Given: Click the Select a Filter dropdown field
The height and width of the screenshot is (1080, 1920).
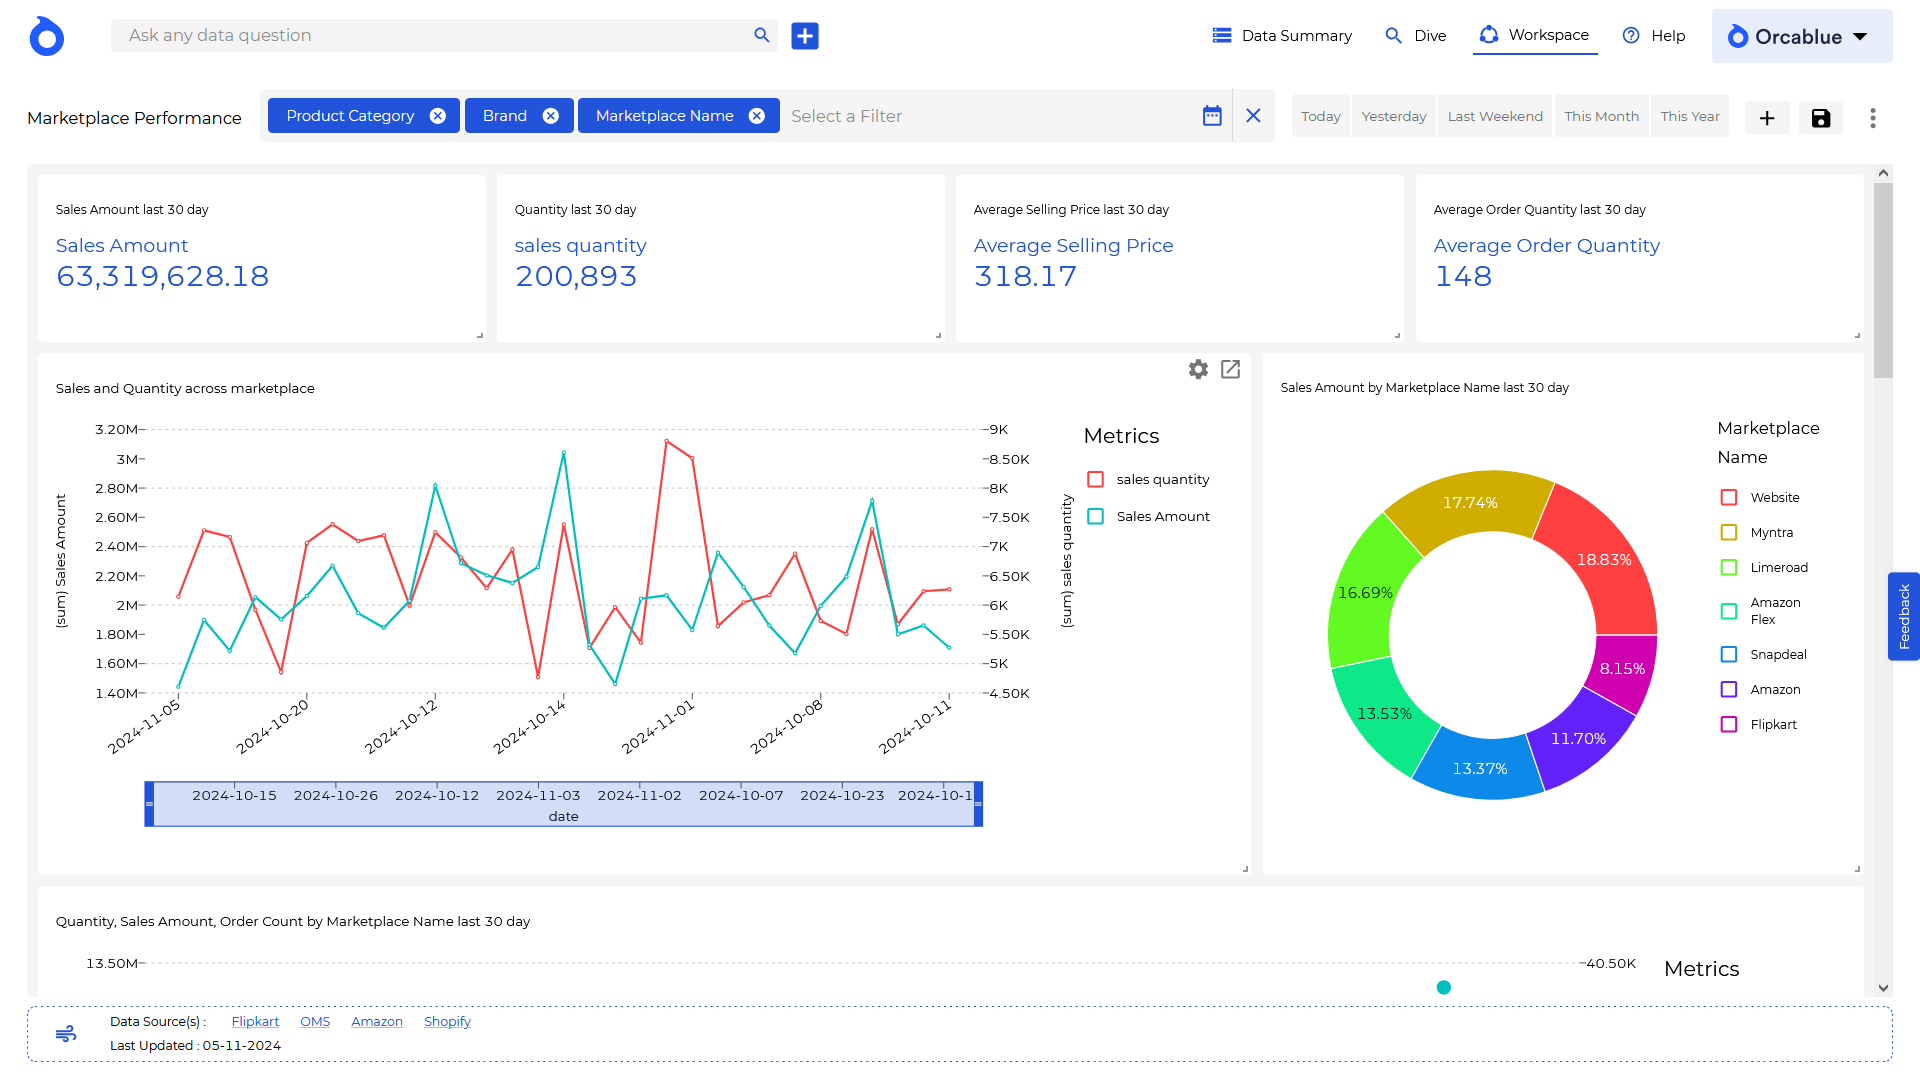Looking at the screenshot, I should (990, 116).
